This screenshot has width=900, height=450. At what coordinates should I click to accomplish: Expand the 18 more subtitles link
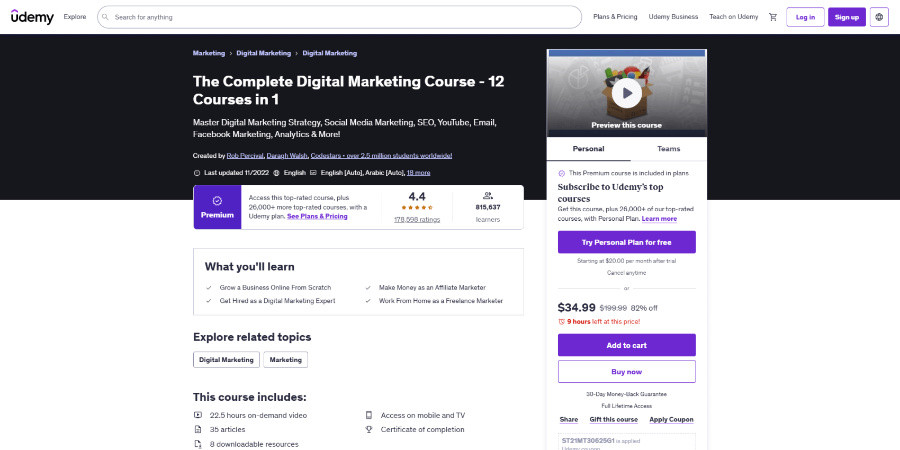click(418, 173)
